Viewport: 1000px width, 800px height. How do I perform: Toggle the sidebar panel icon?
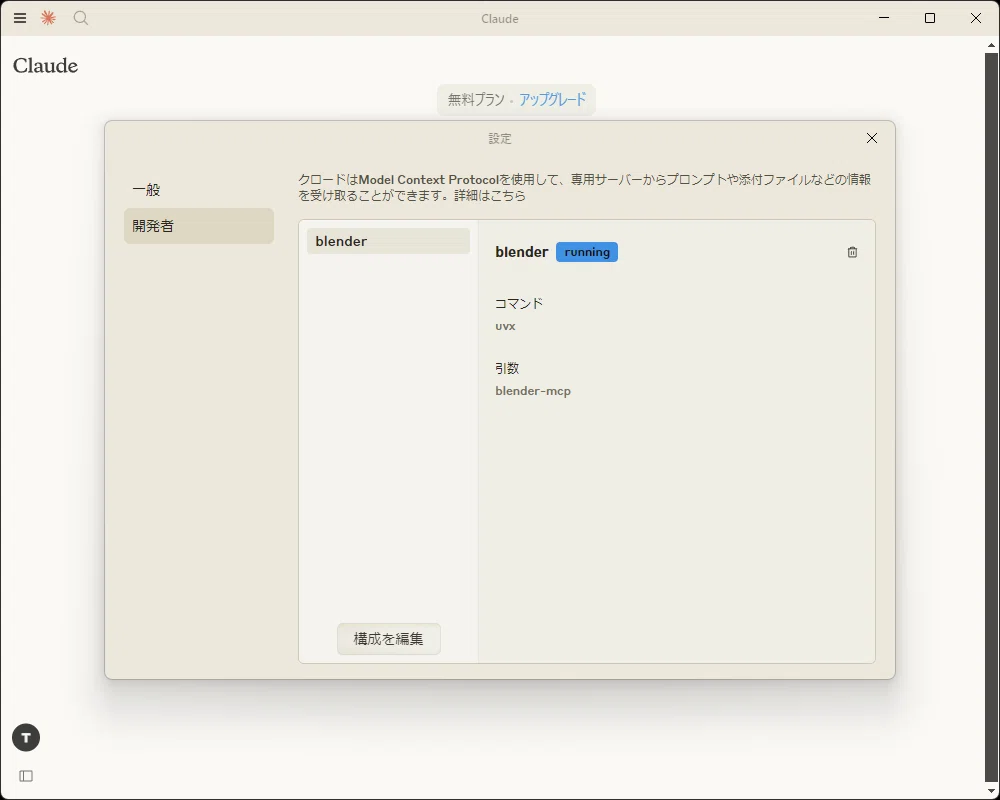pyautogui.click(x=26, y=776)
